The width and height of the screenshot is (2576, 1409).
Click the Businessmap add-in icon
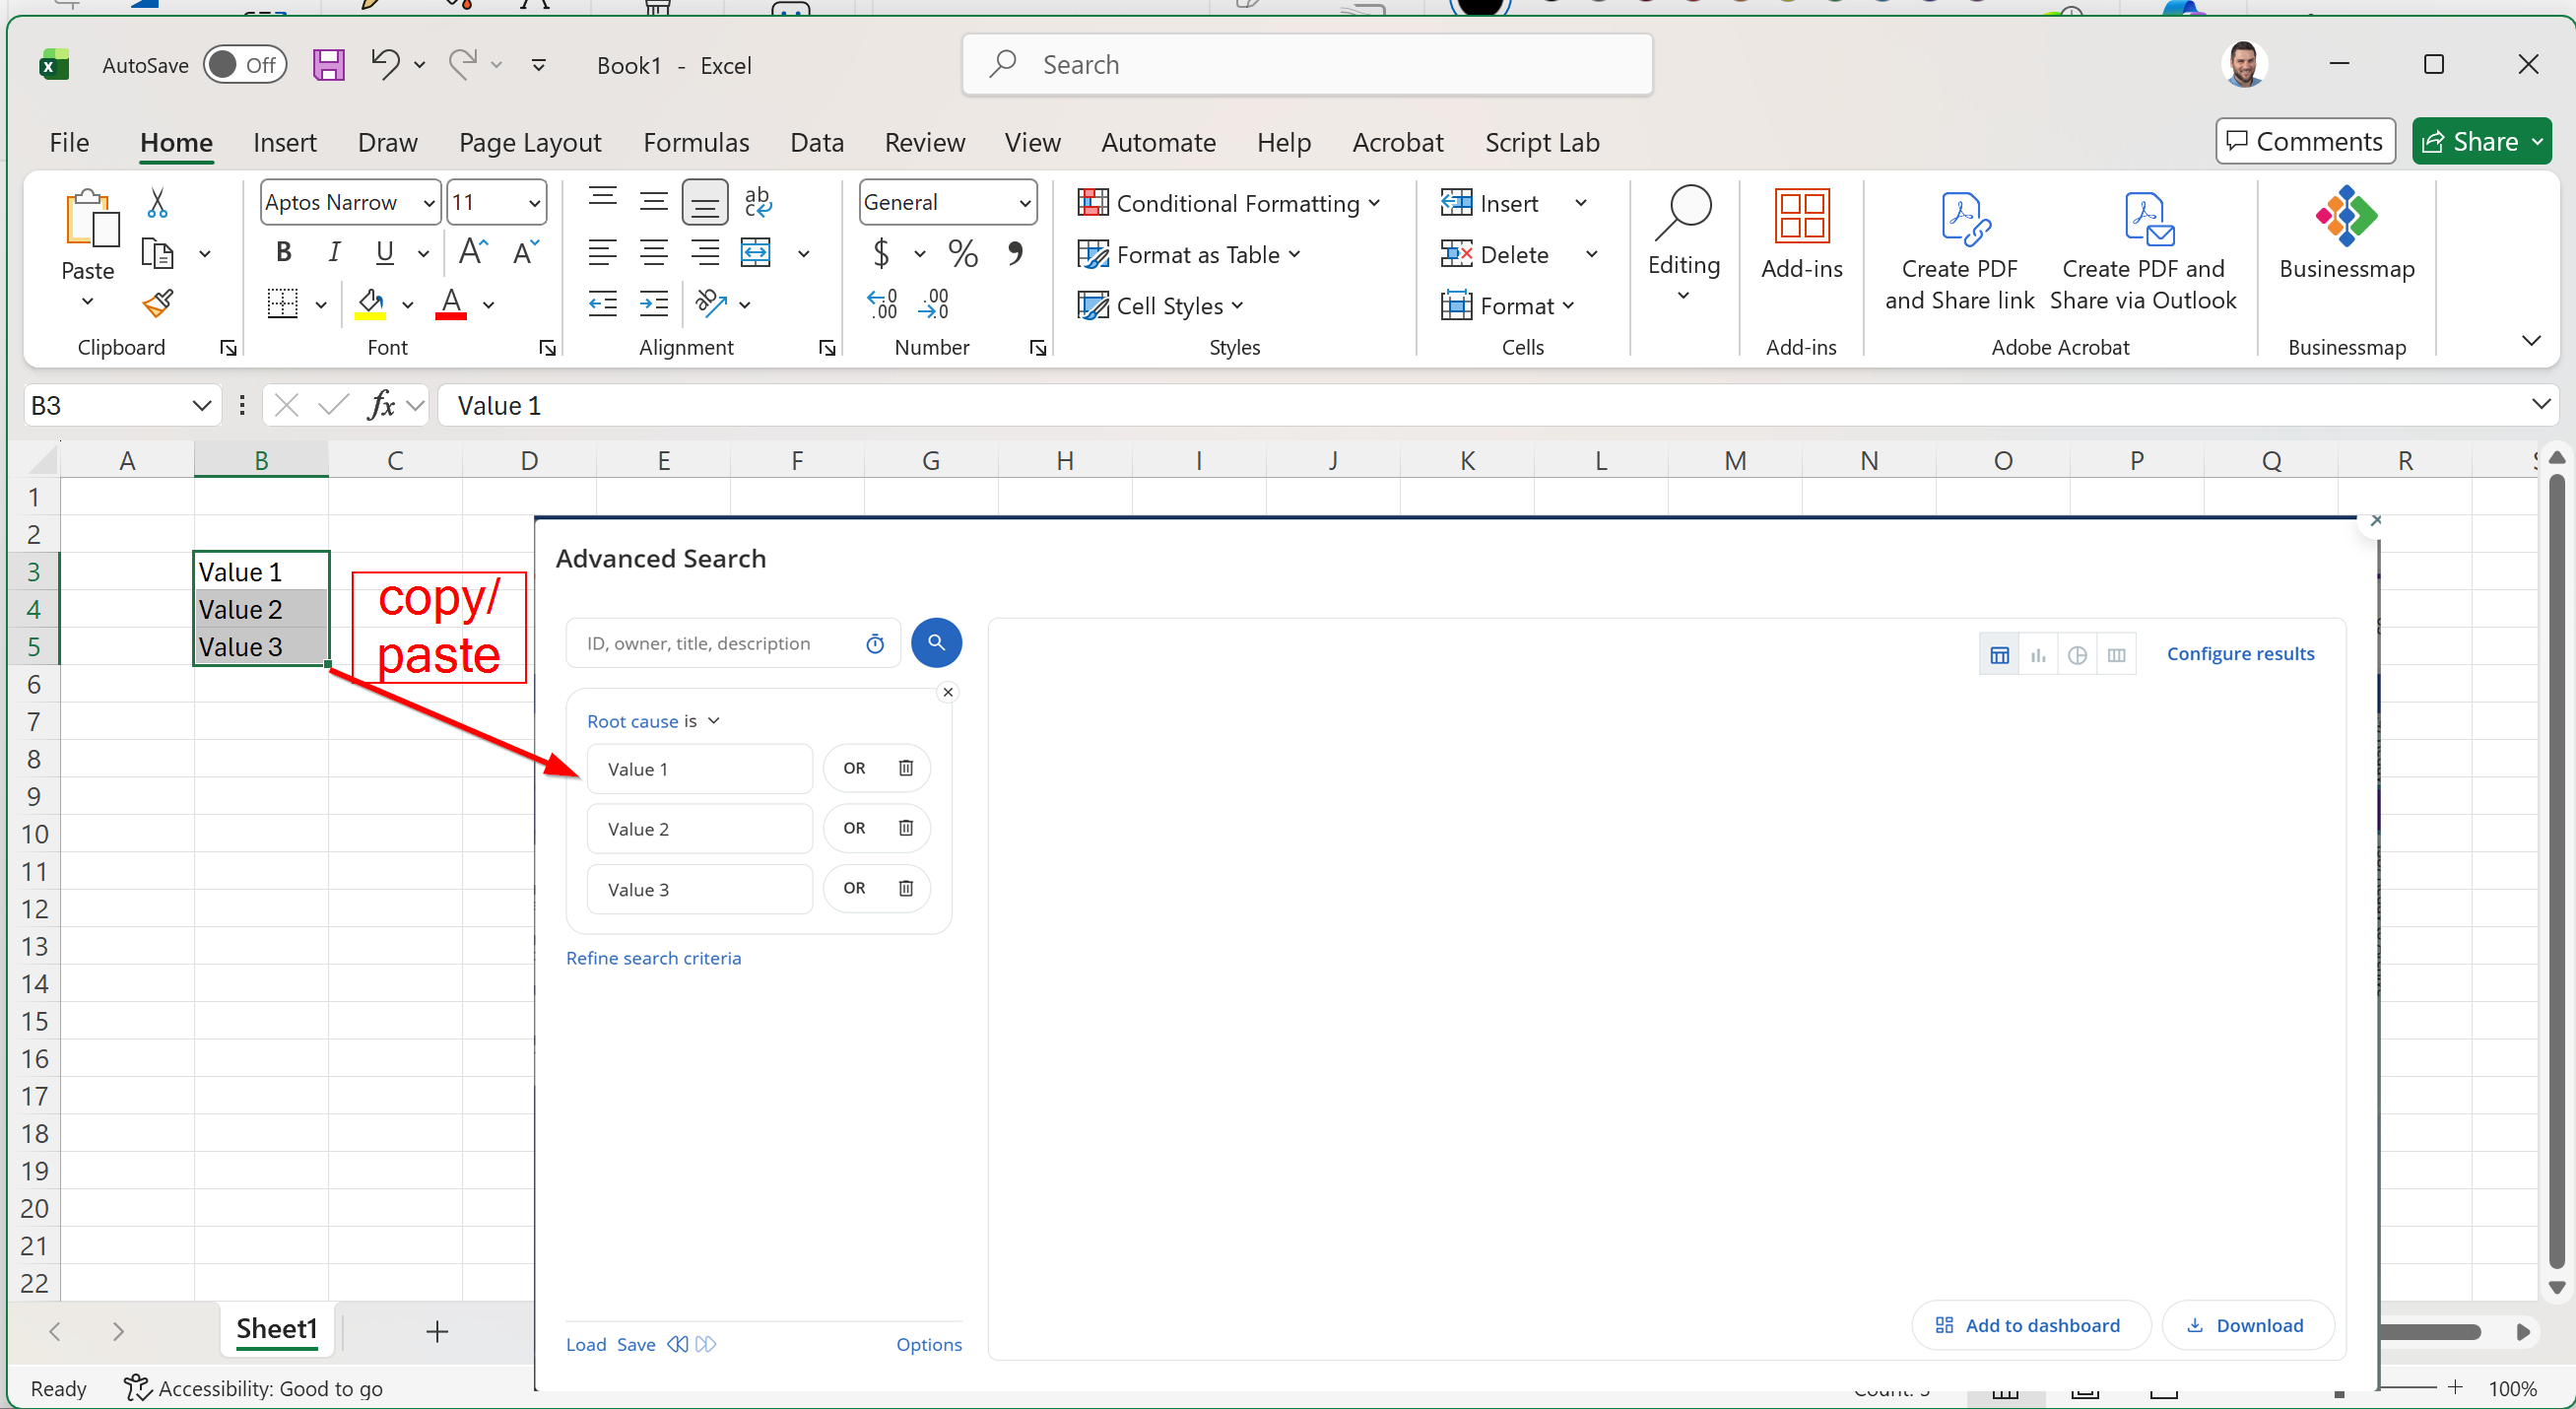2345,217
